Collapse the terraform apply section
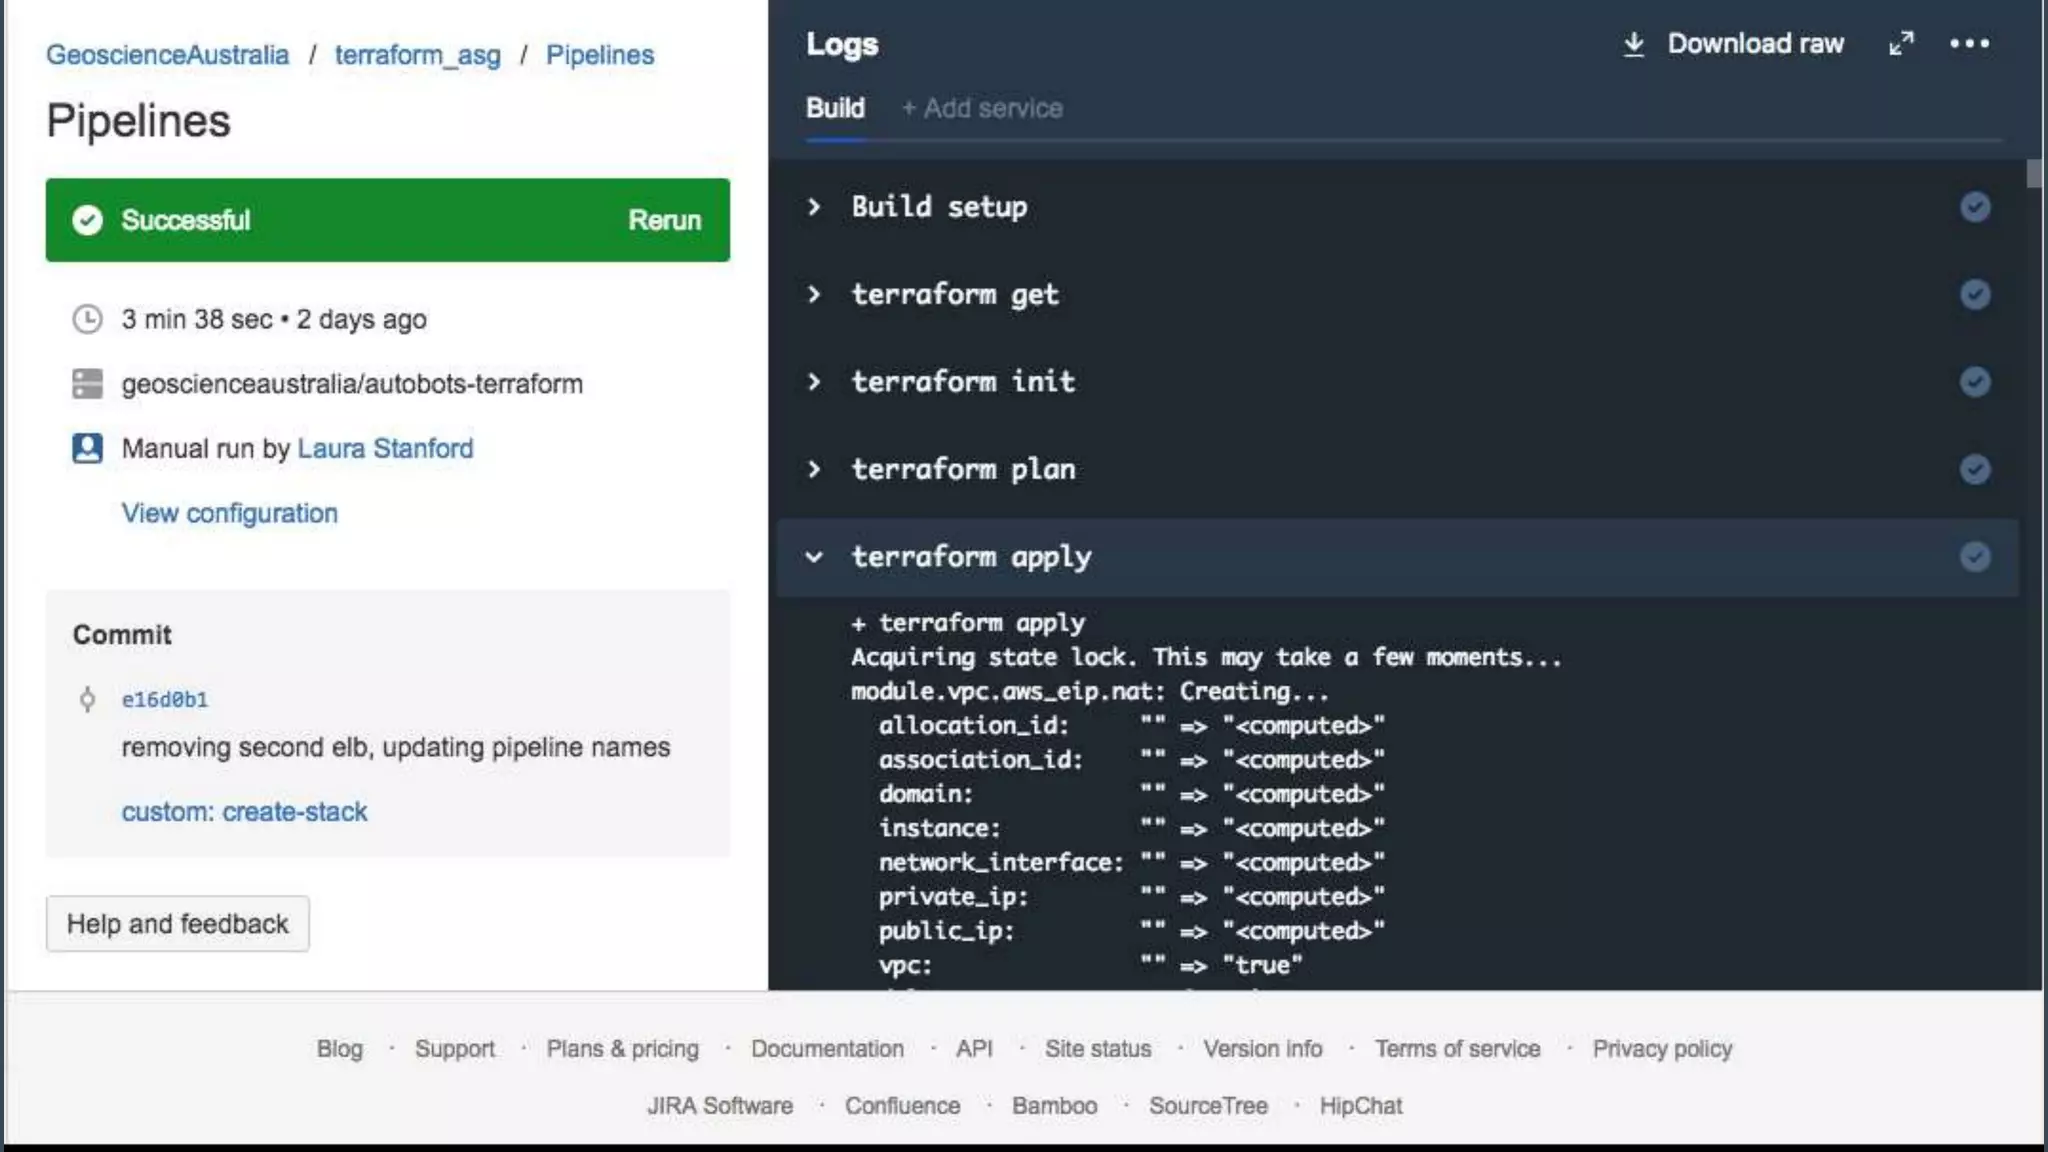This screenshot has height=1152, width=2048. click(814, 557)
